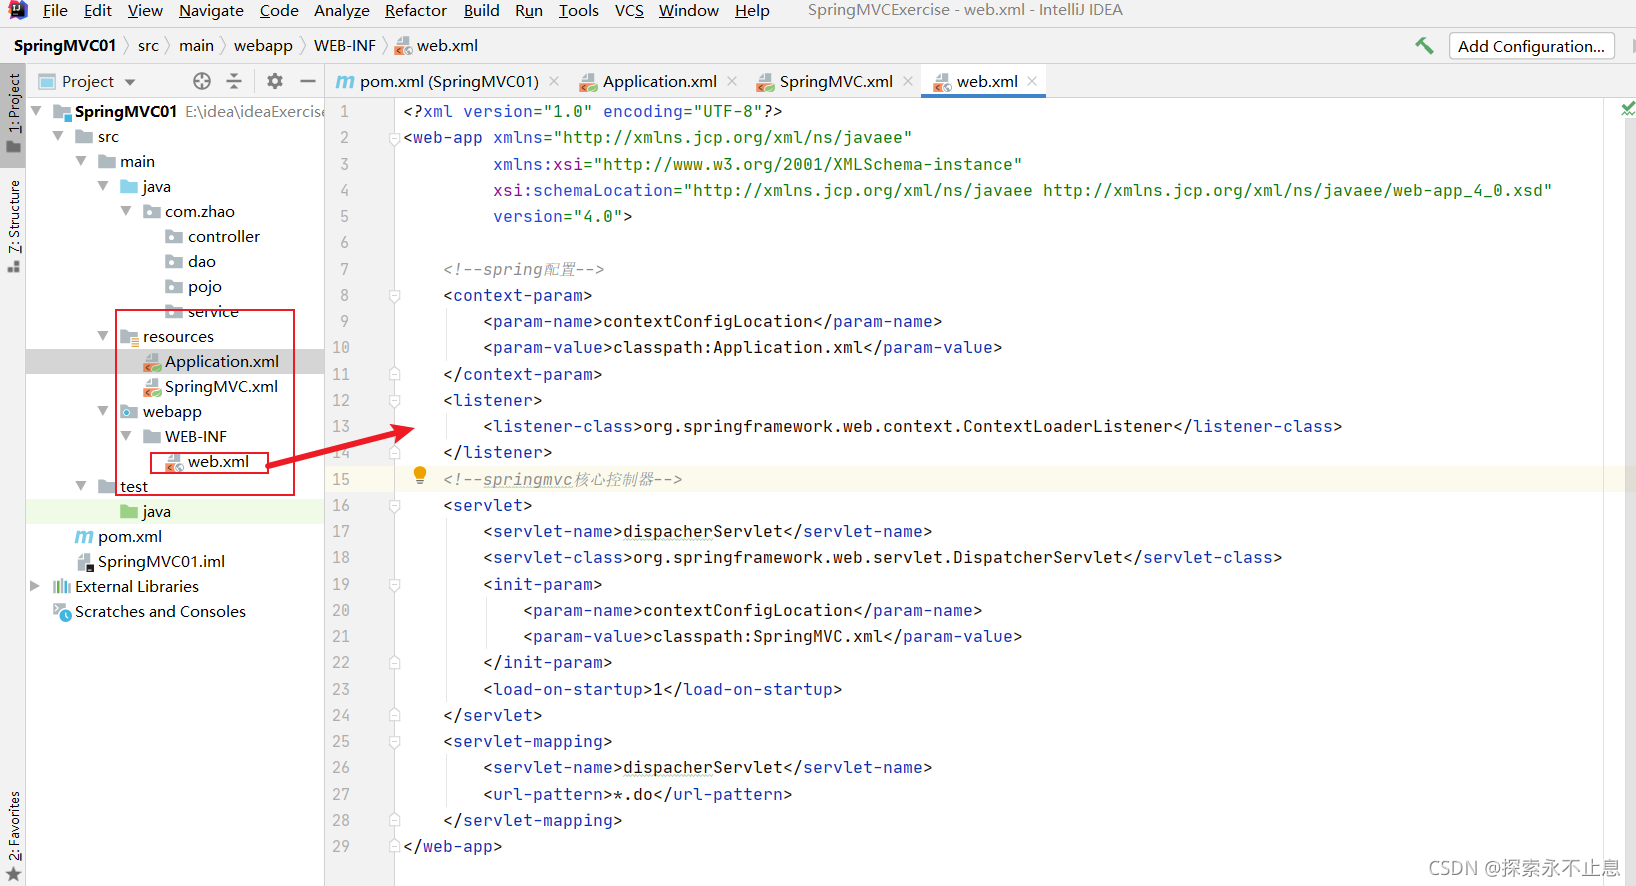The image size is (1636, 886).
Task: Click the fold marker on line 2
Action: (395, 138)
